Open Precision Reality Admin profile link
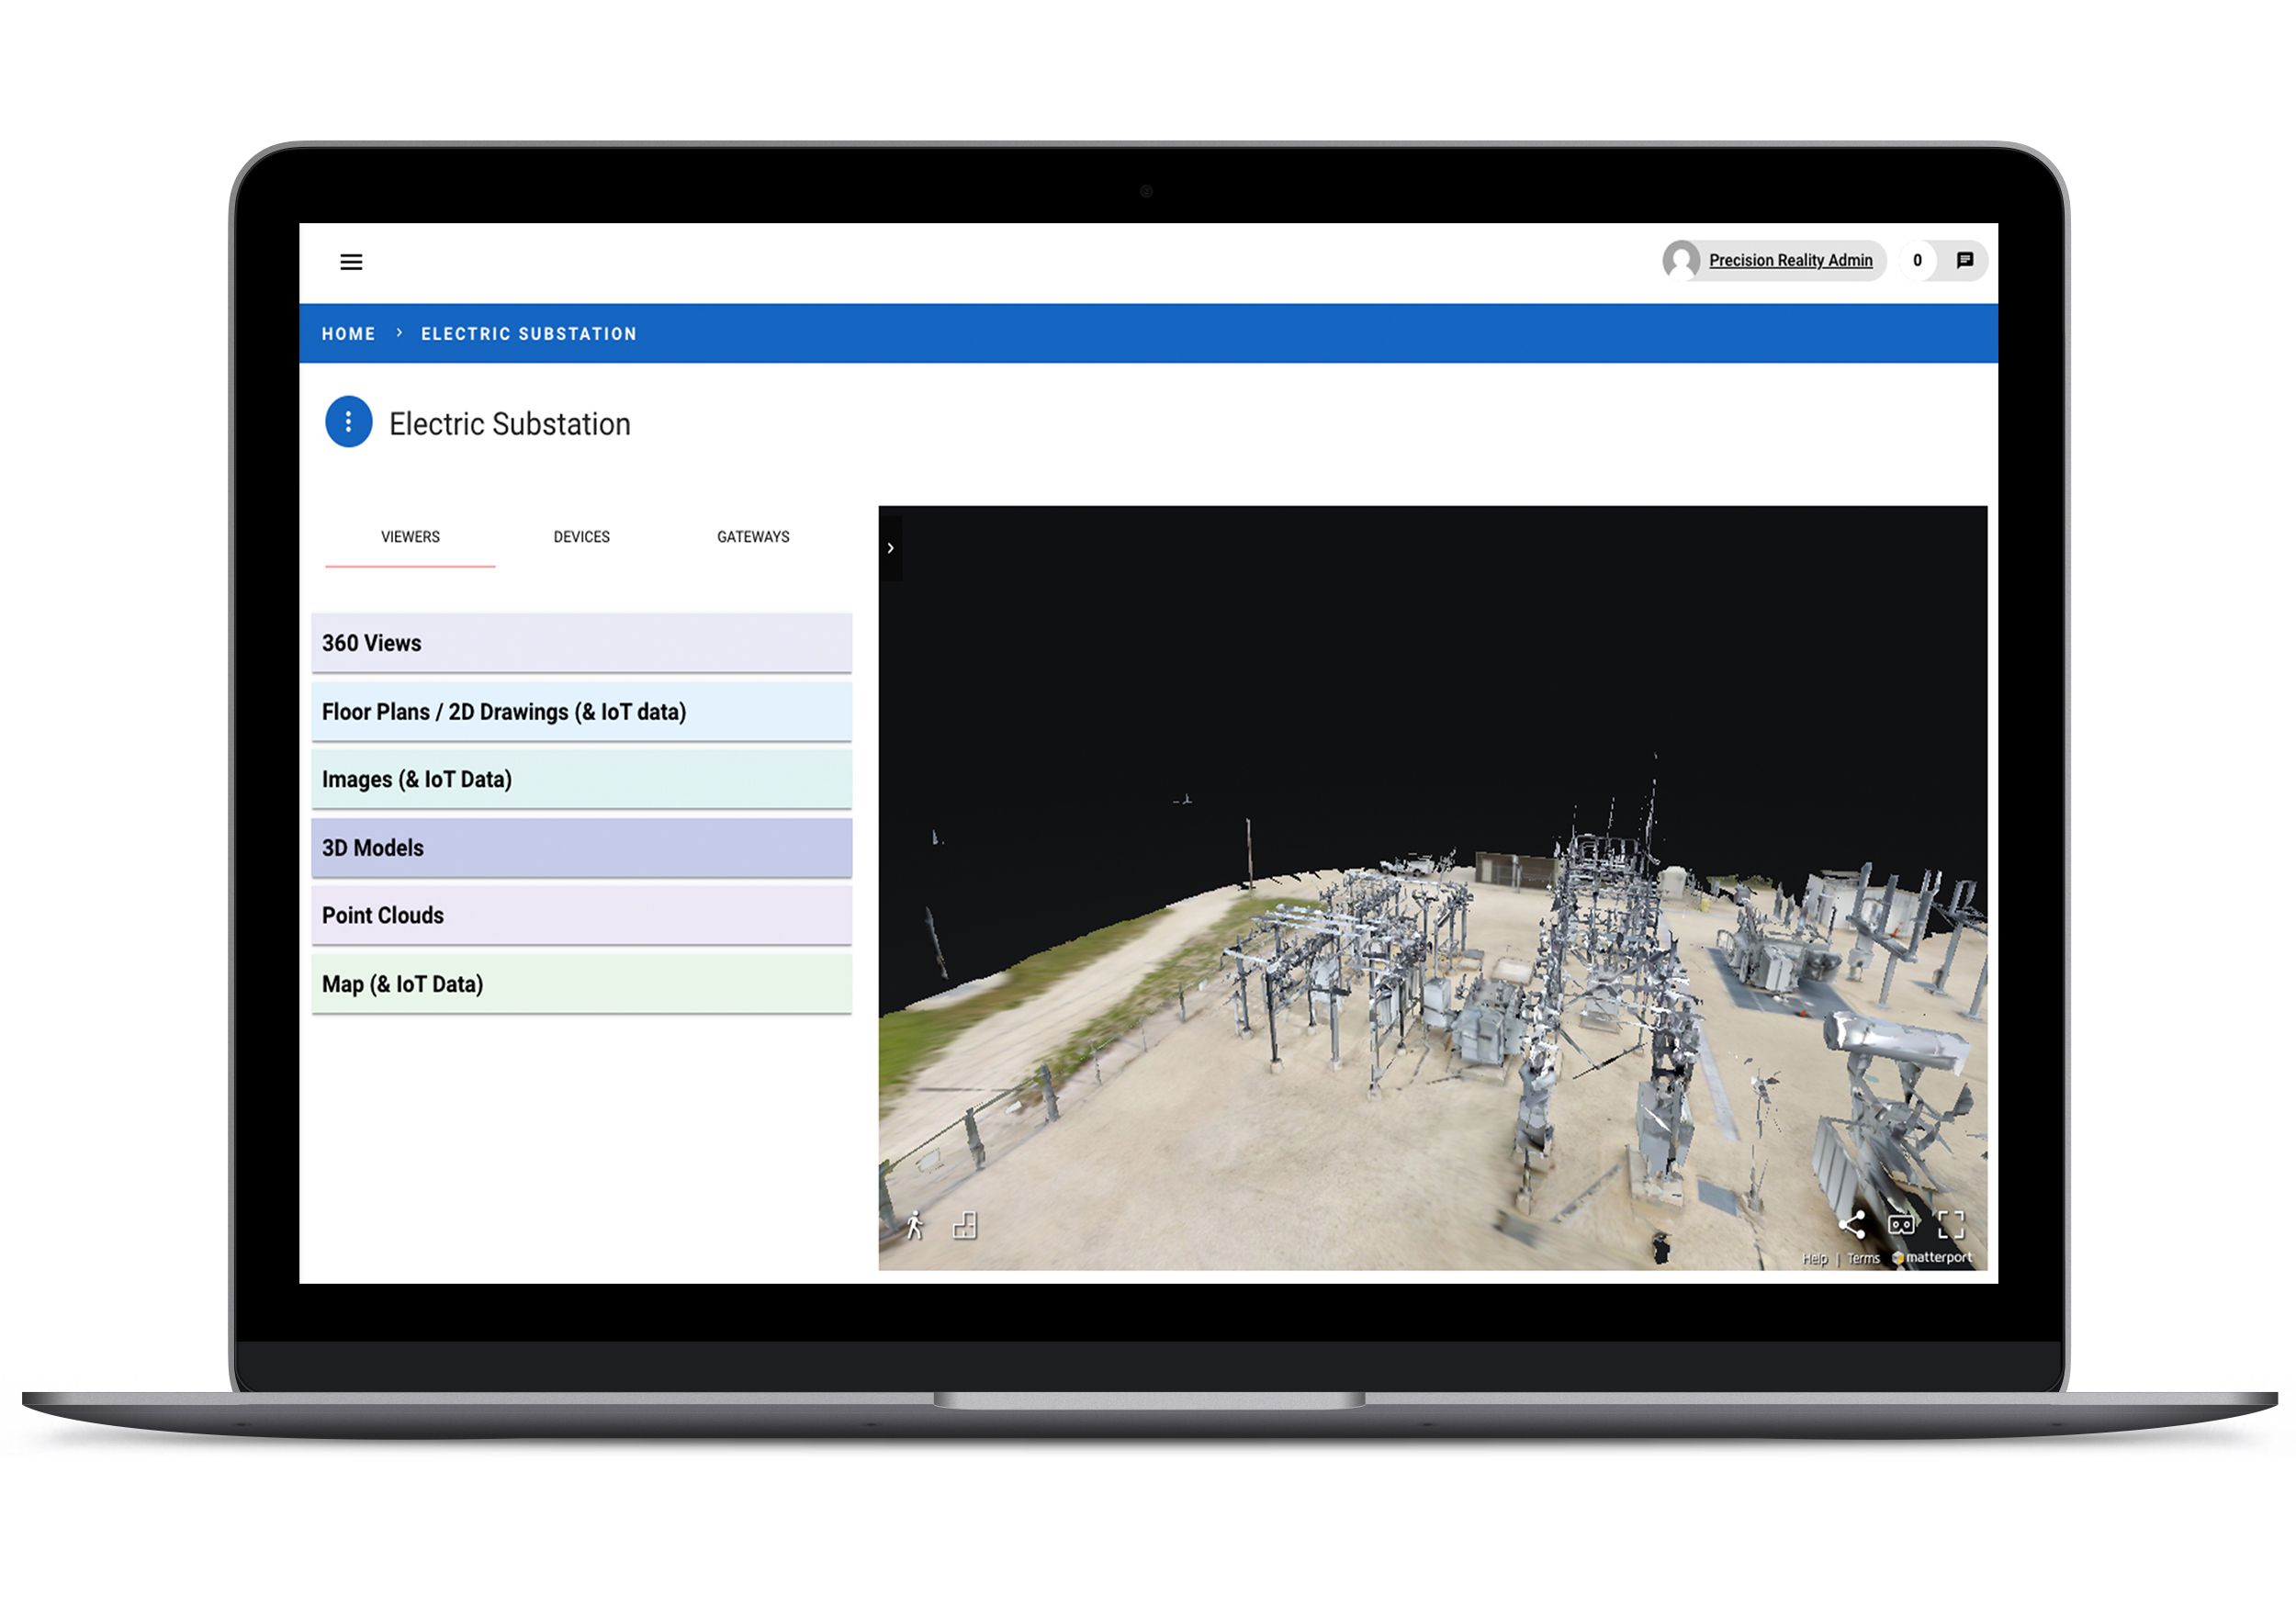The width and height of the screenshot is (2296, 1607). point(1790,260)
